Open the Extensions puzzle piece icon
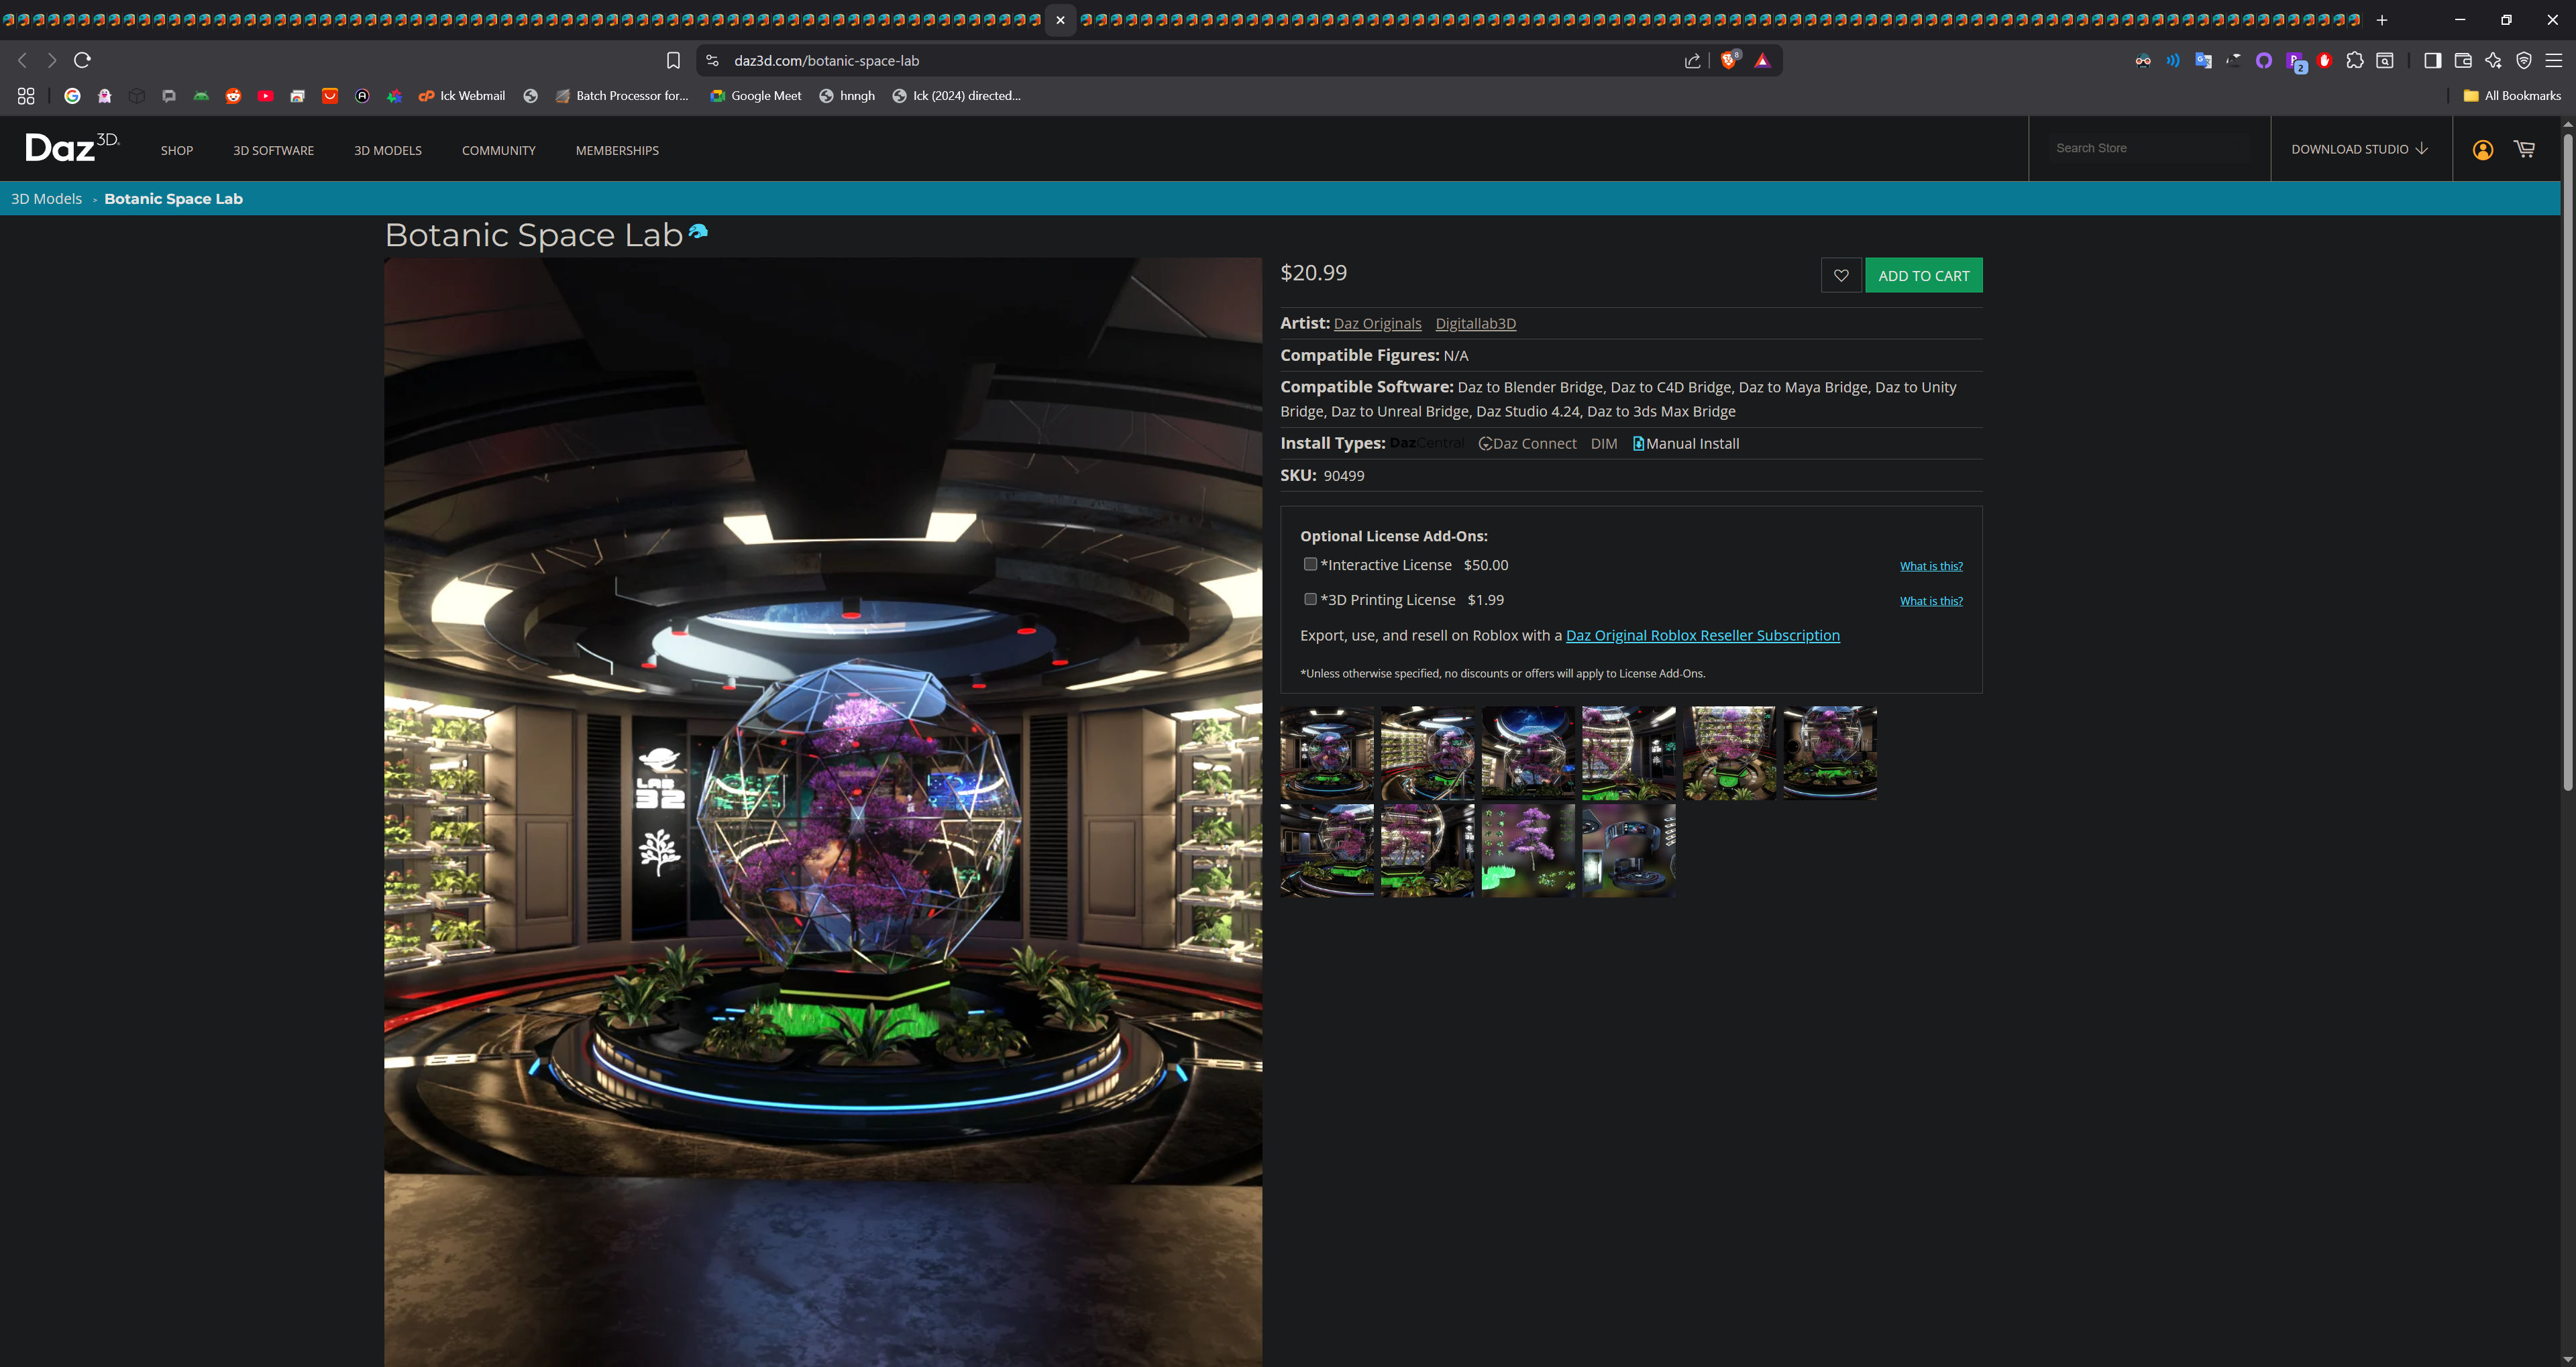2576x1367 pixels. click(2355, 61)
